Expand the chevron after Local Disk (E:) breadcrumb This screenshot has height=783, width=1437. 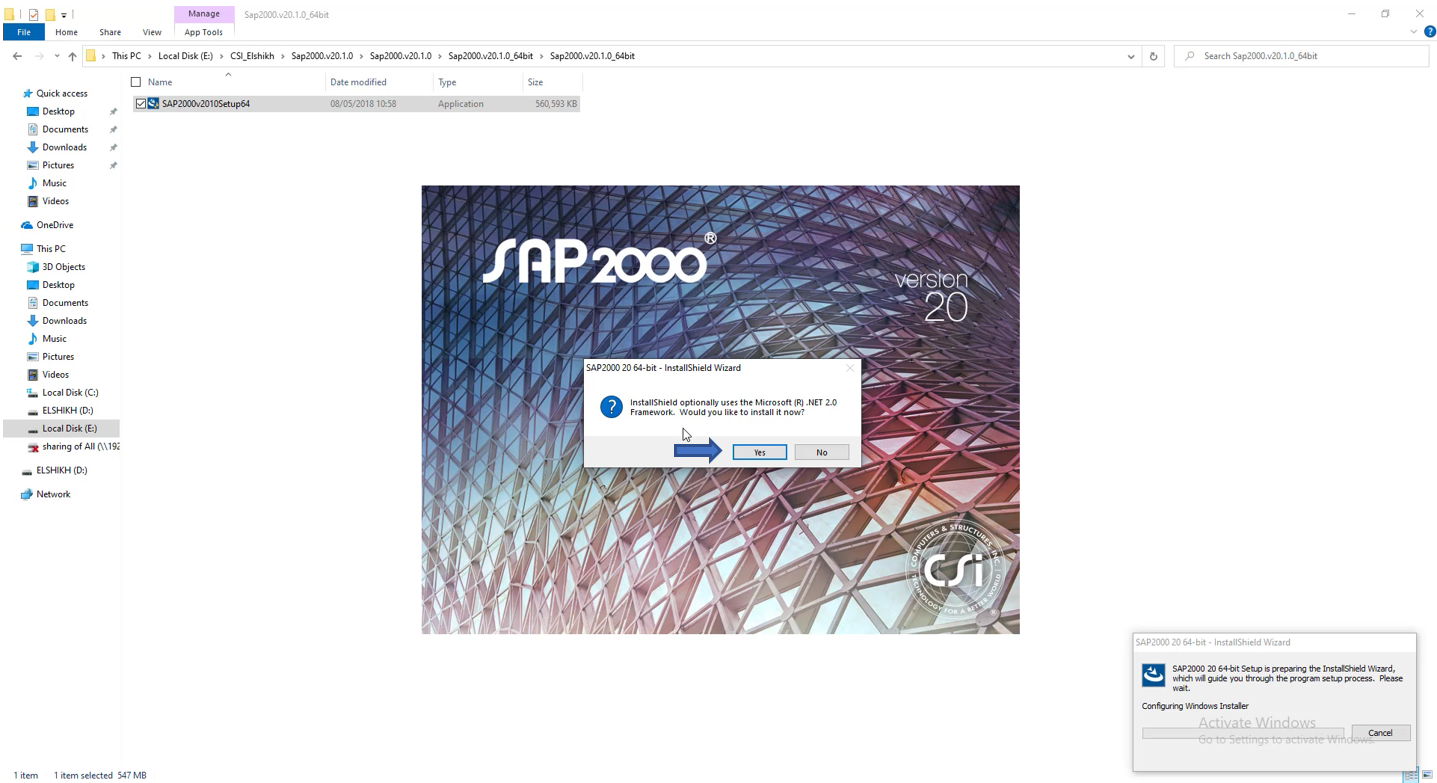pos(221,56)
